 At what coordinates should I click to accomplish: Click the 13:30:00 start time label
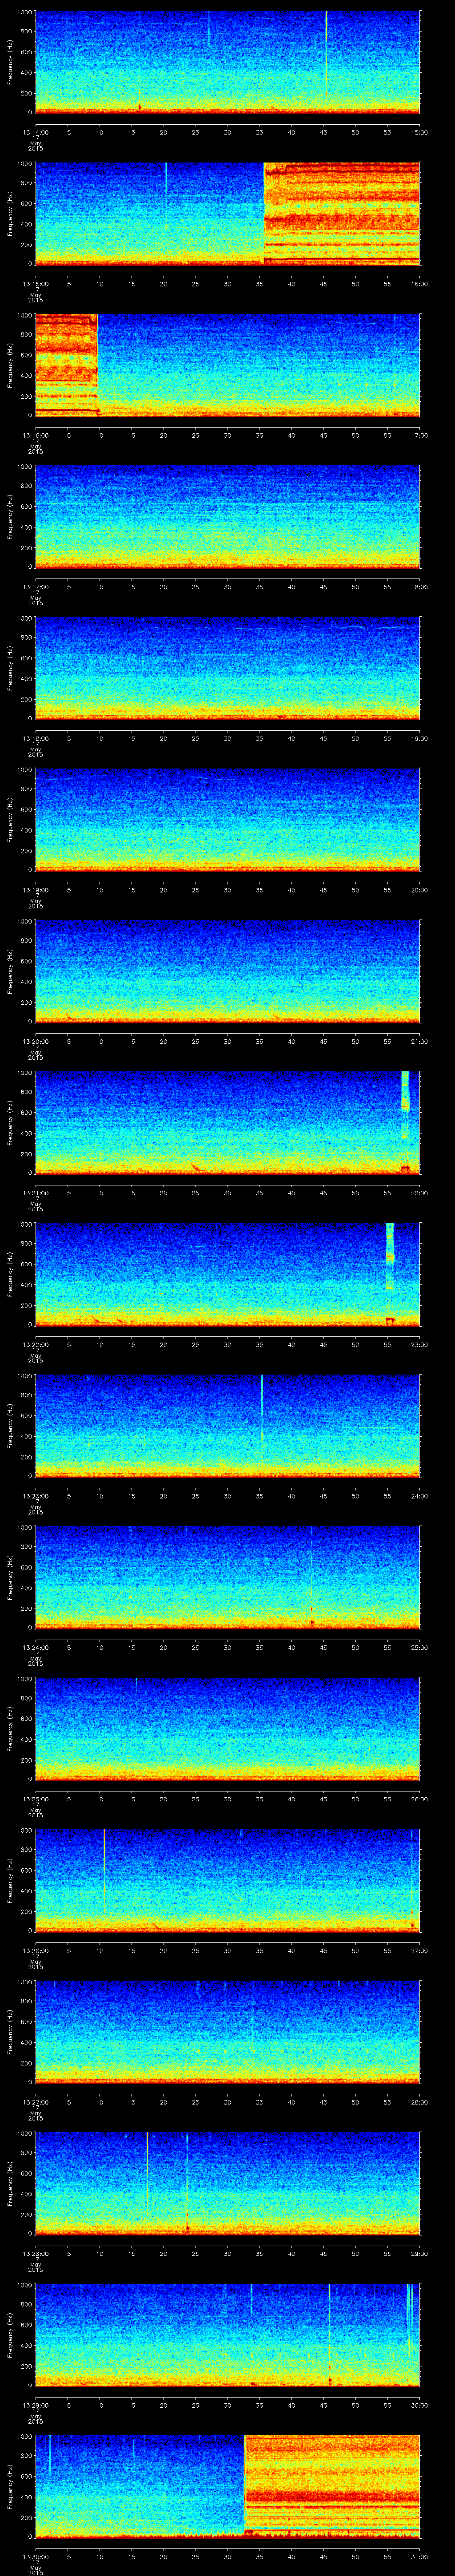point(35,2557)
